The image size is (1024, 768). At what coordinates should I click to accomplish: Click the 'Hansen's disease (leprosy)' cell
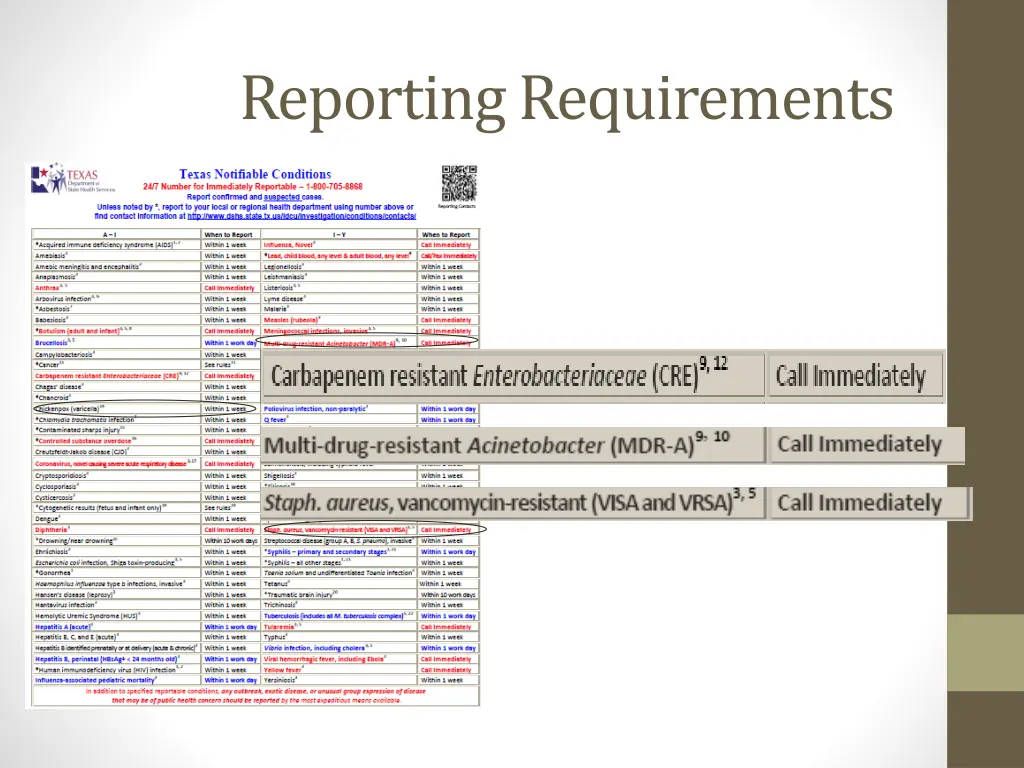(116, 595)
